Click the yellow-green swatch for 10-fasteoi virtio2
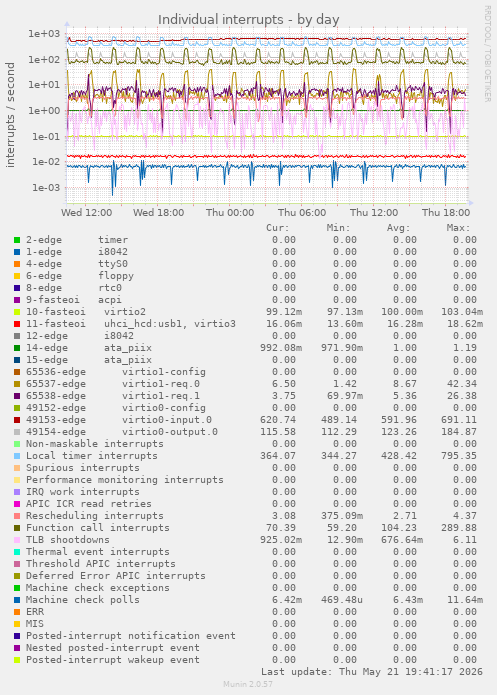Image resolution: width=497 pixels, height=695 pixels. tap(17, 312)
